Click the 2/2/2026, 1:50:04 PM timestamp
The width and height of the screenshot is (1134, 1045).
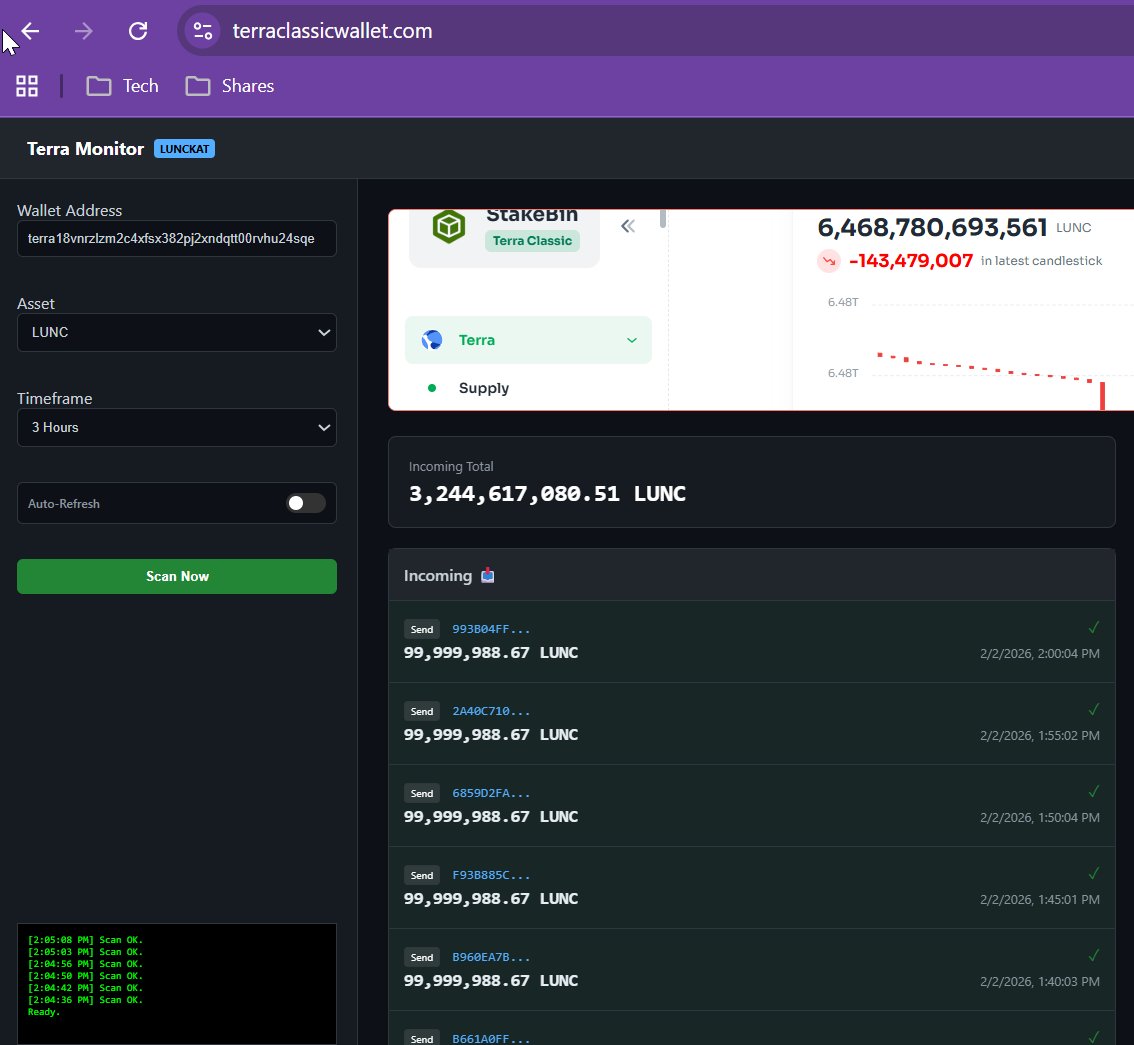(1039, 818)
